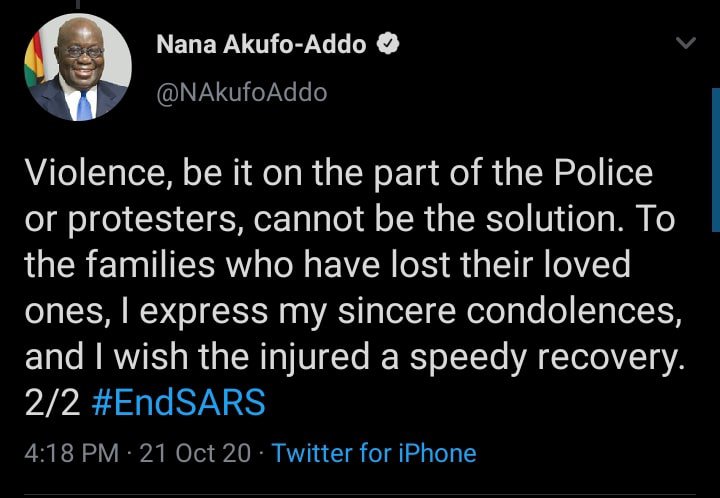
Task: Click the word condolences in the tweet
Action: 574,311
